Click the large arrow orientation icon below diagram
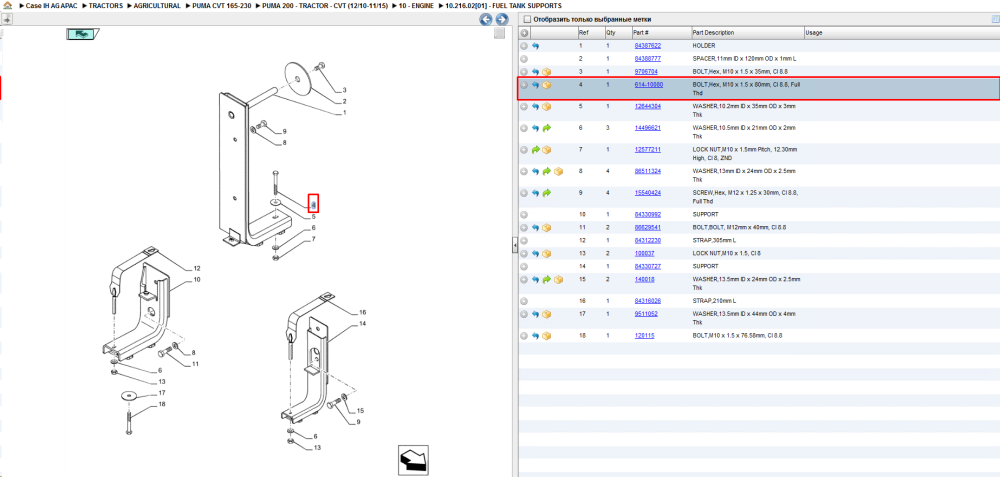 click(413, 460)
